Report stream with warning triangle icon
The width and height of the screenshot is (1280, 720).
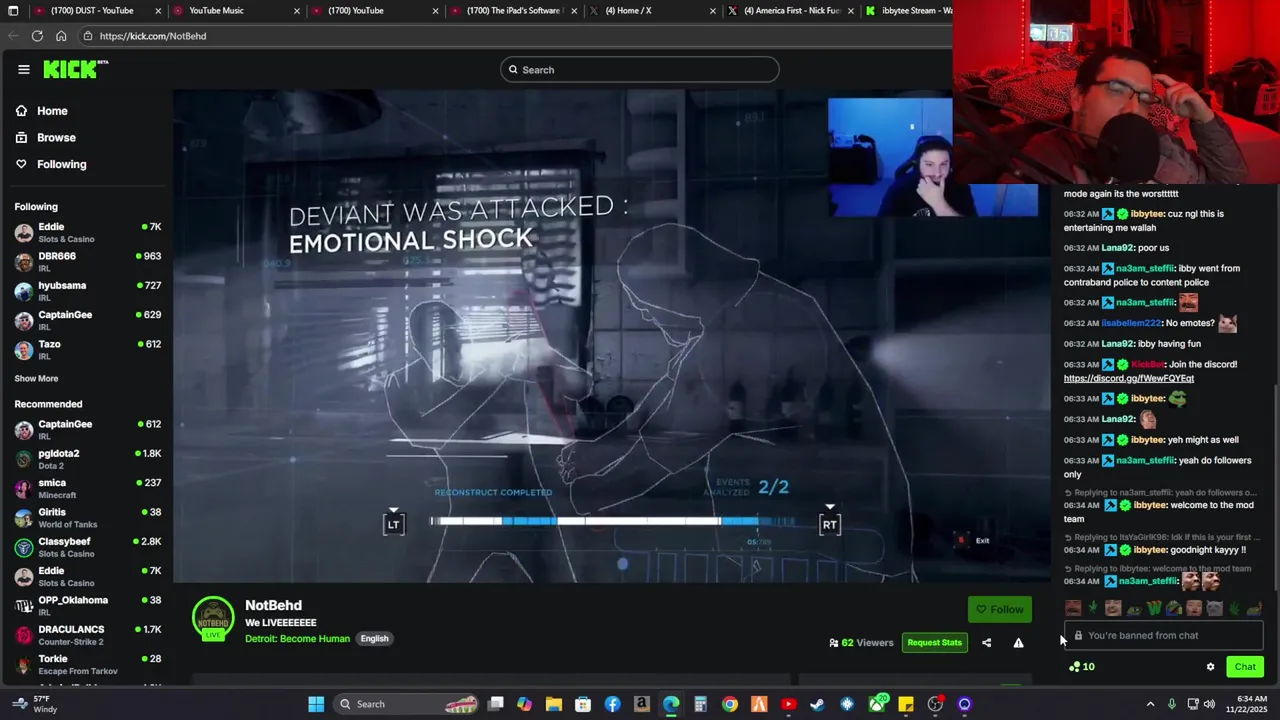click(x=1018, y=642)
